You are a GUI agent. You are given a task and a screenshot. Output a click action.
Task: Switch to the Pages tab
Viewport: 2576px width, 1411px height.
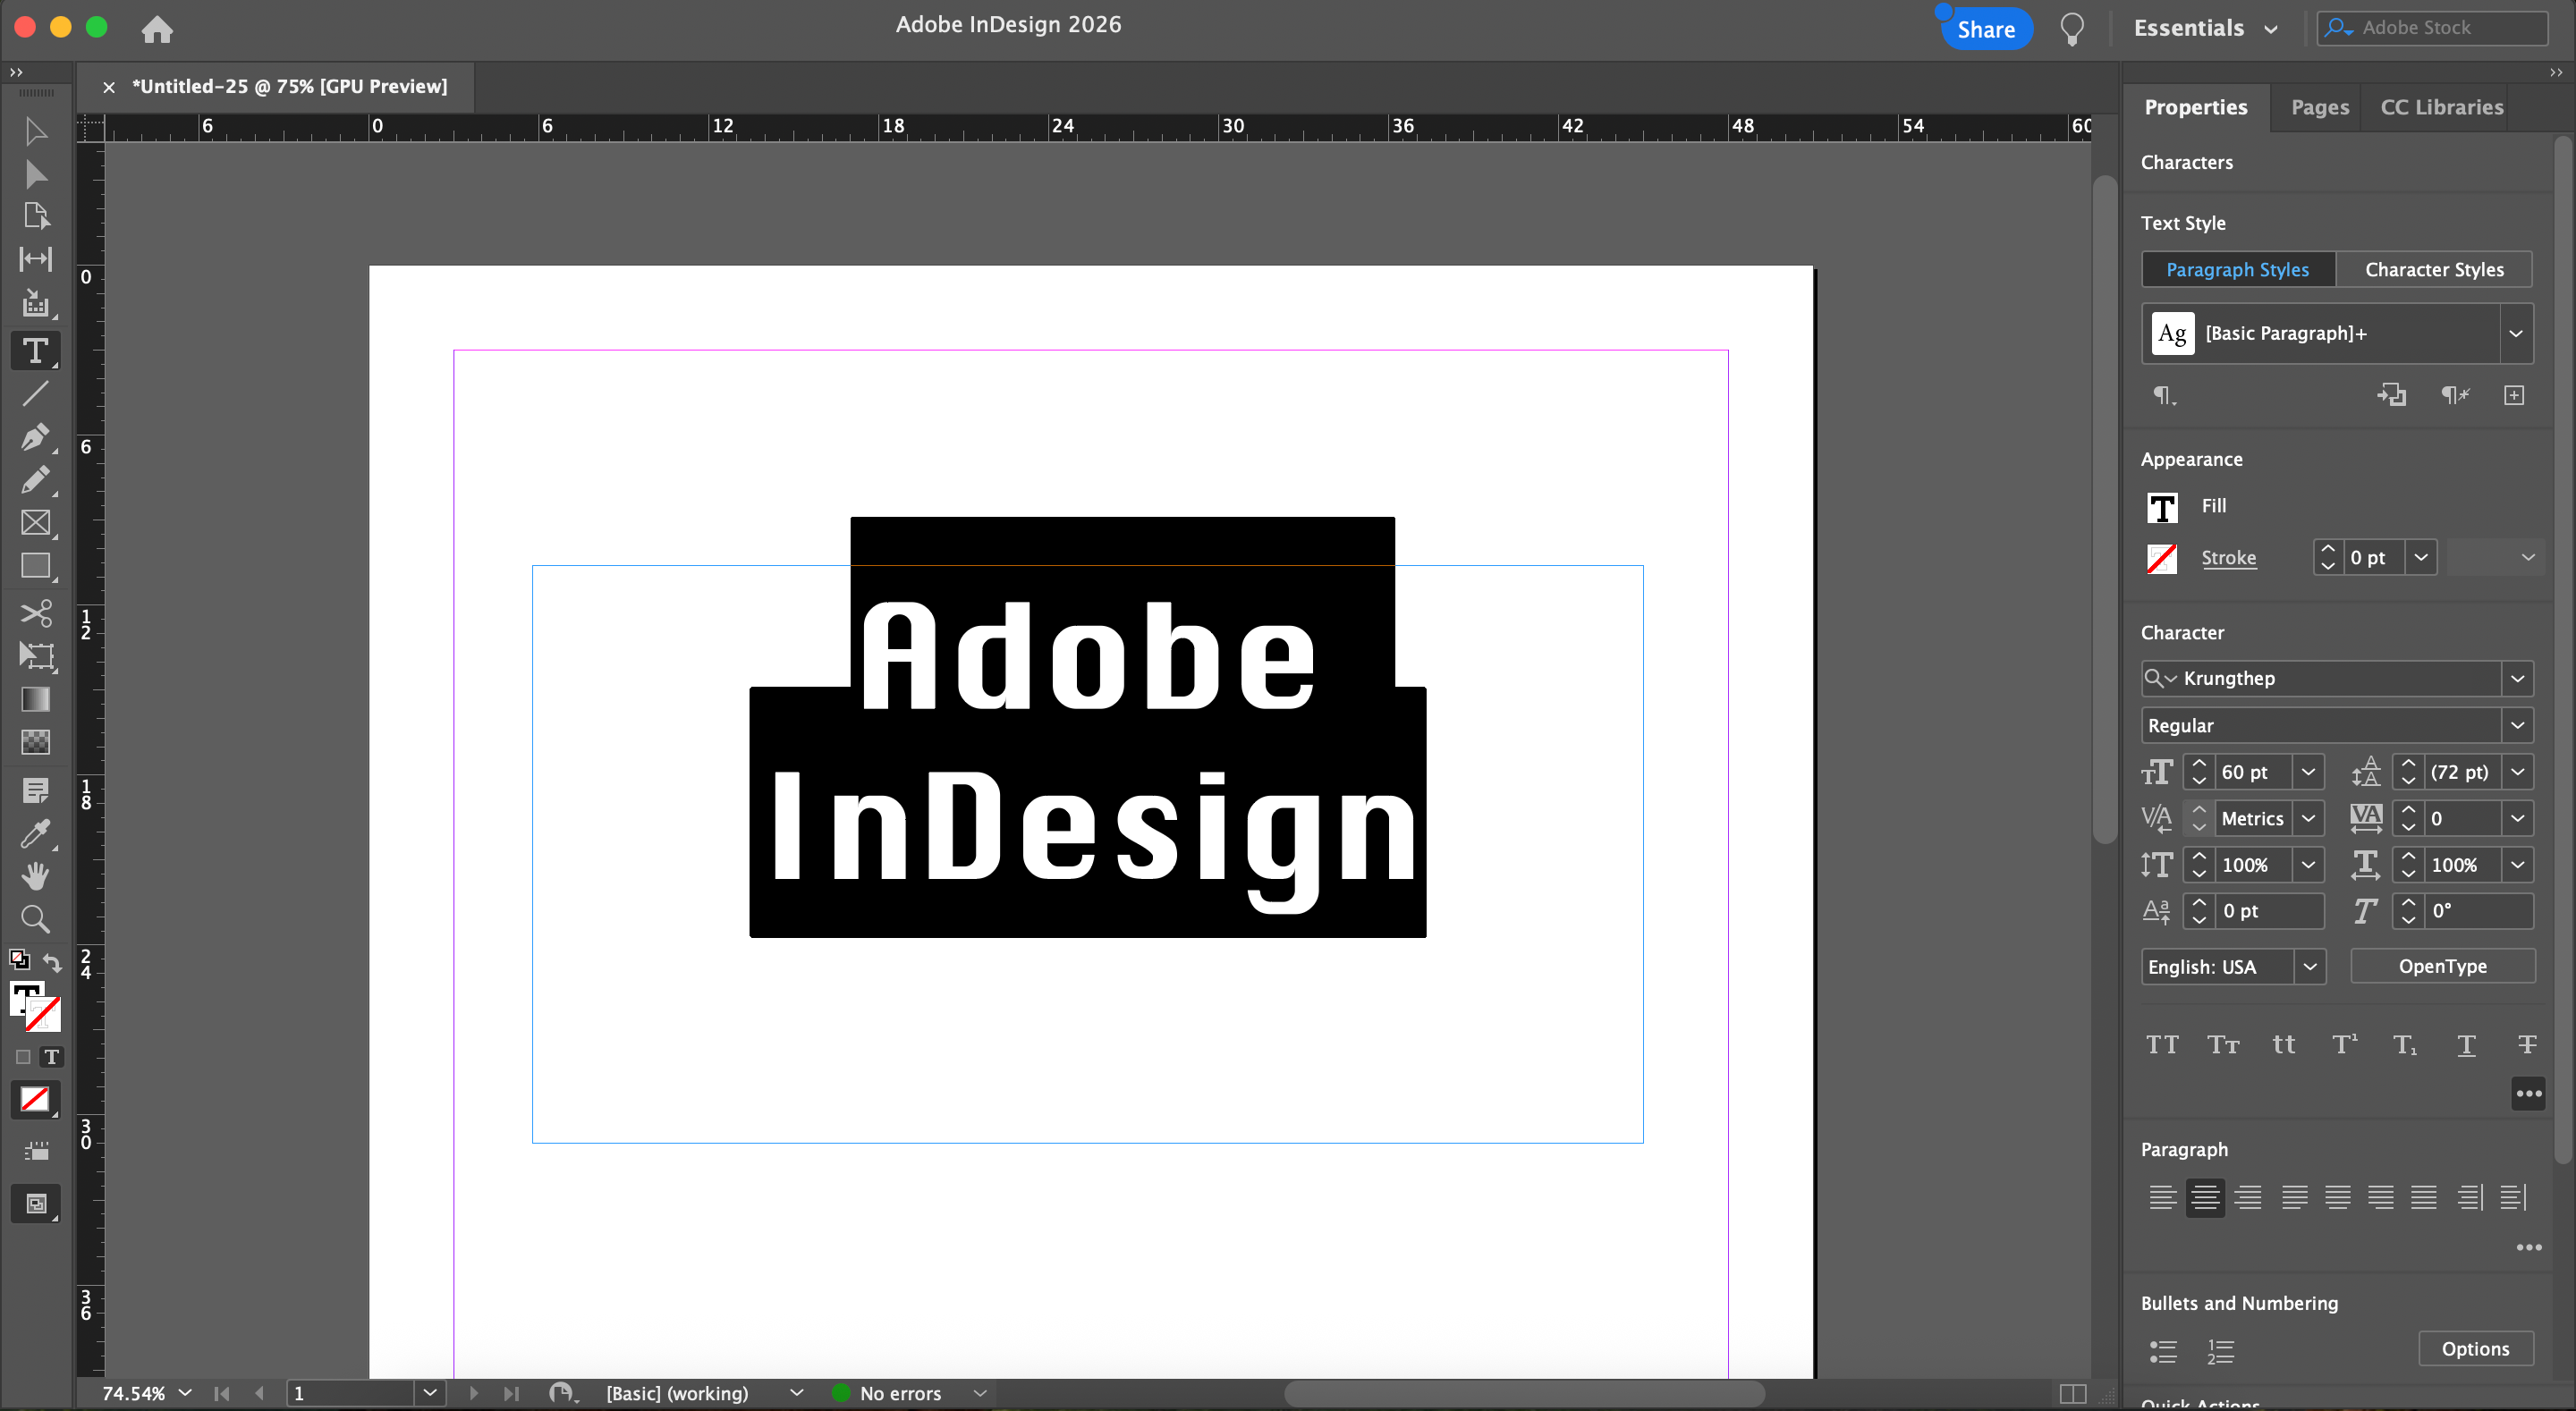pyautogui.click(x=2319, y=107)
